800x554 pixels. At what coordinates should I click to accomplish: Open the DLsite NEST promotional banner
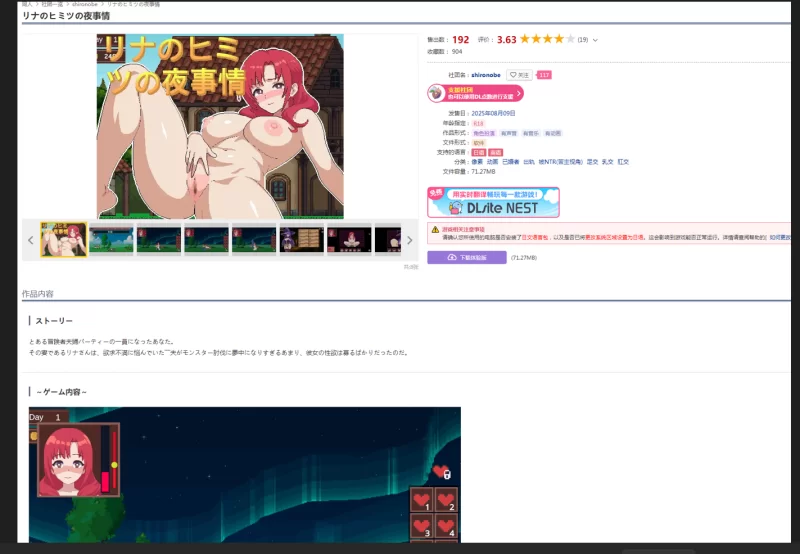tap(493, 203)
